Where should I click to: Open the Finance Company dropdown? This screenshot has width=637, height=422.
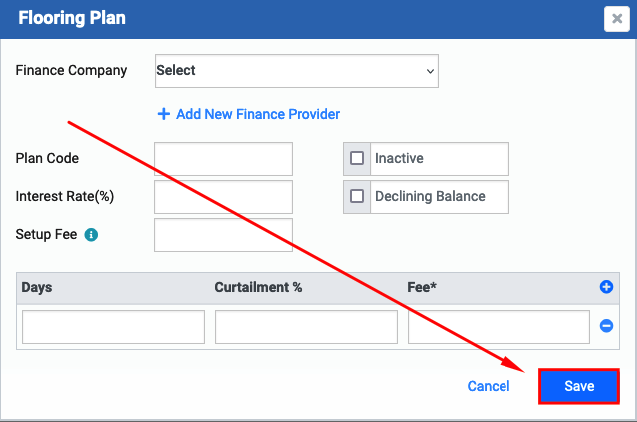coord(297,71)
